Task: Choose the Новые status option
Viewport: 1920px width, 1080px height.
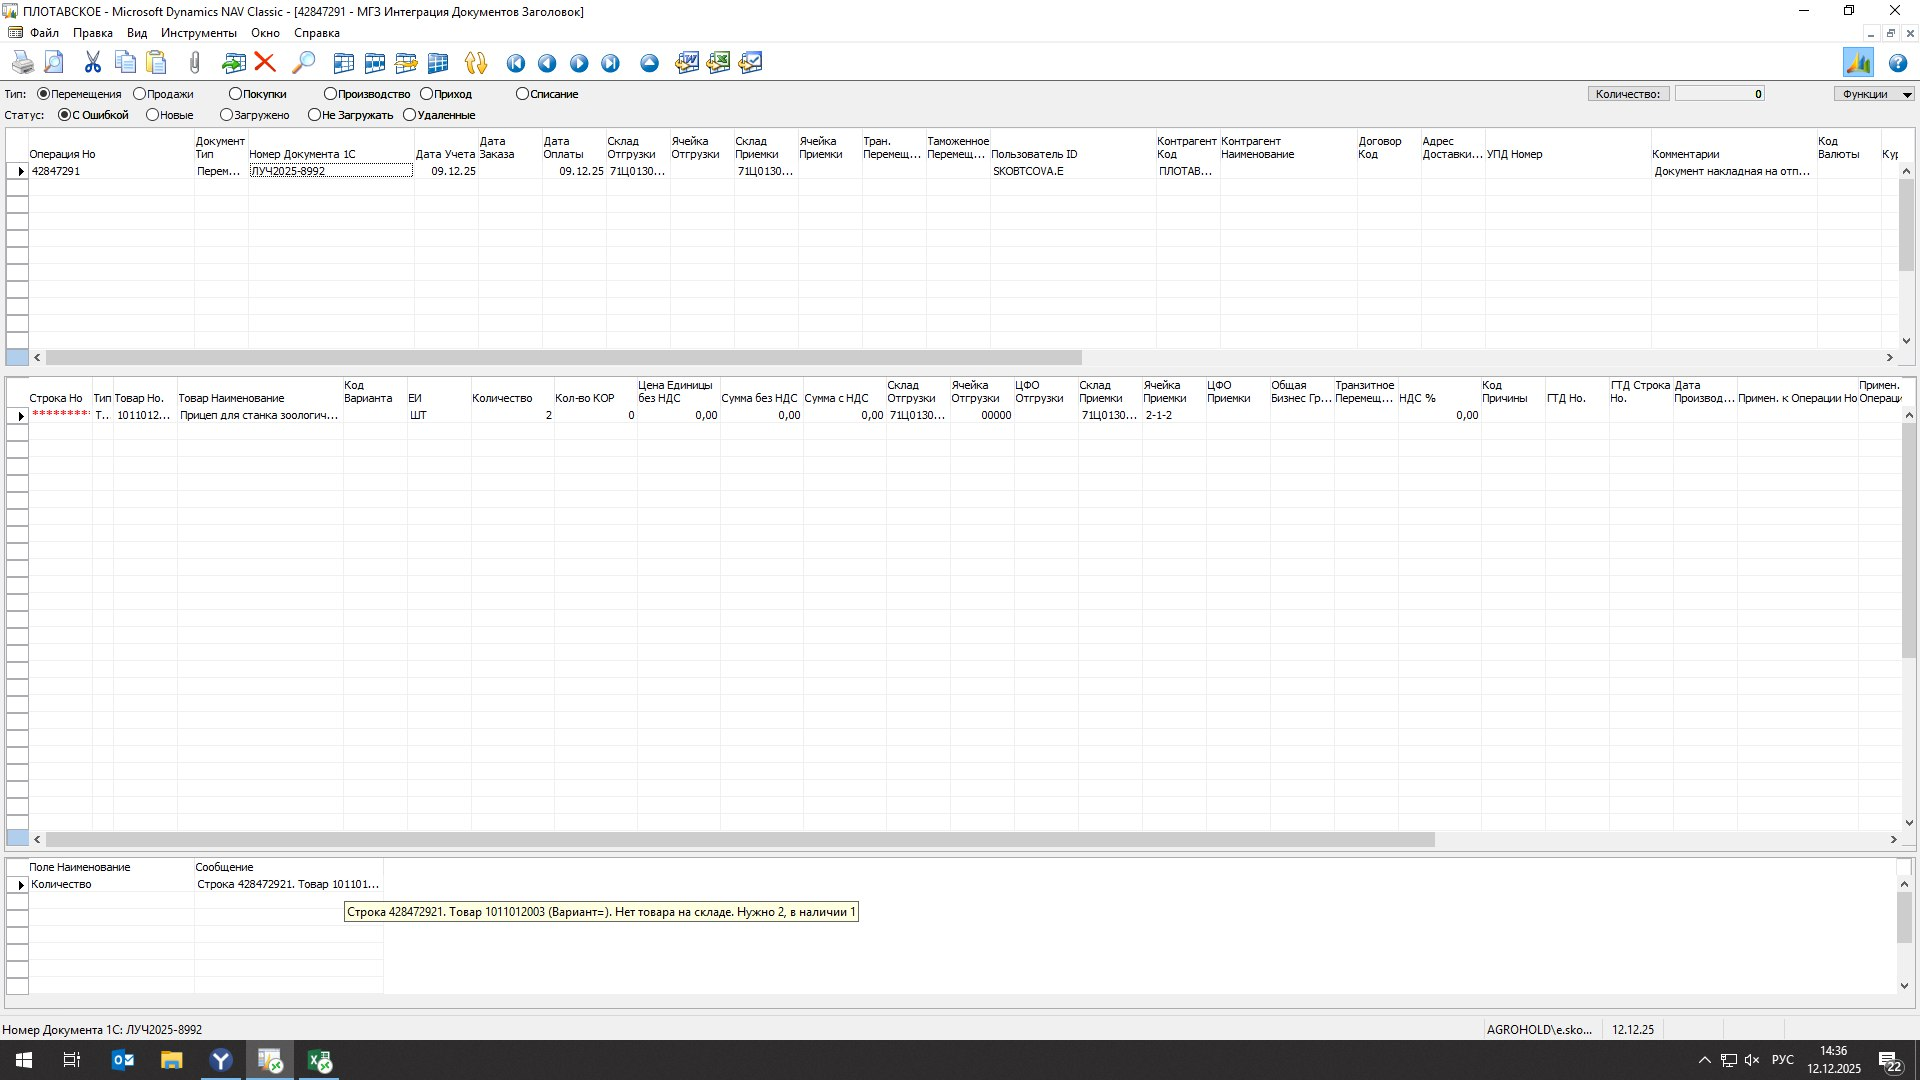Action: point(153,115)
